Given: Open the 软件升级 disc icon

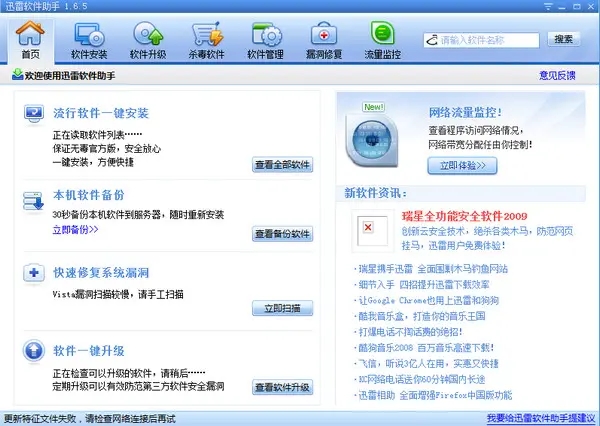Looking at the screenshot, I should pos(148,34).
